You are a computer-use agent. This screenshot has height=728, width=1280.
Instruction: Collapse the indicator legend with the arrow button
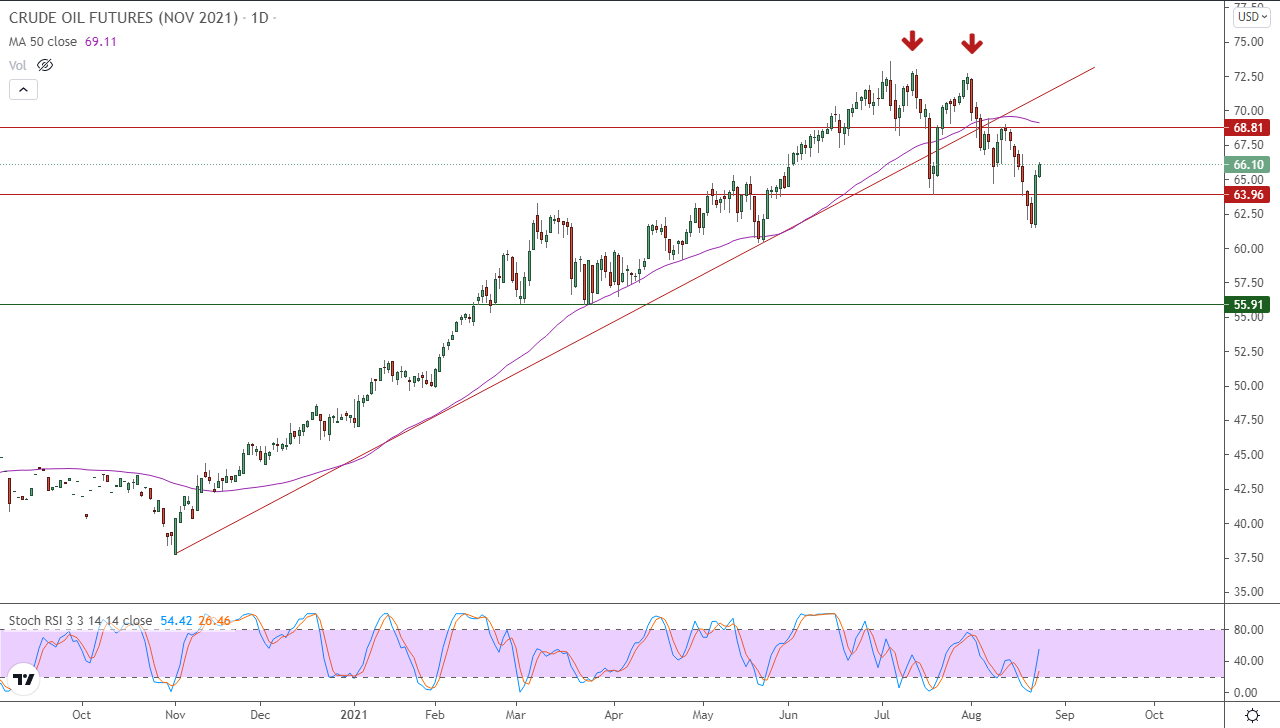click(x=24, y=89)
